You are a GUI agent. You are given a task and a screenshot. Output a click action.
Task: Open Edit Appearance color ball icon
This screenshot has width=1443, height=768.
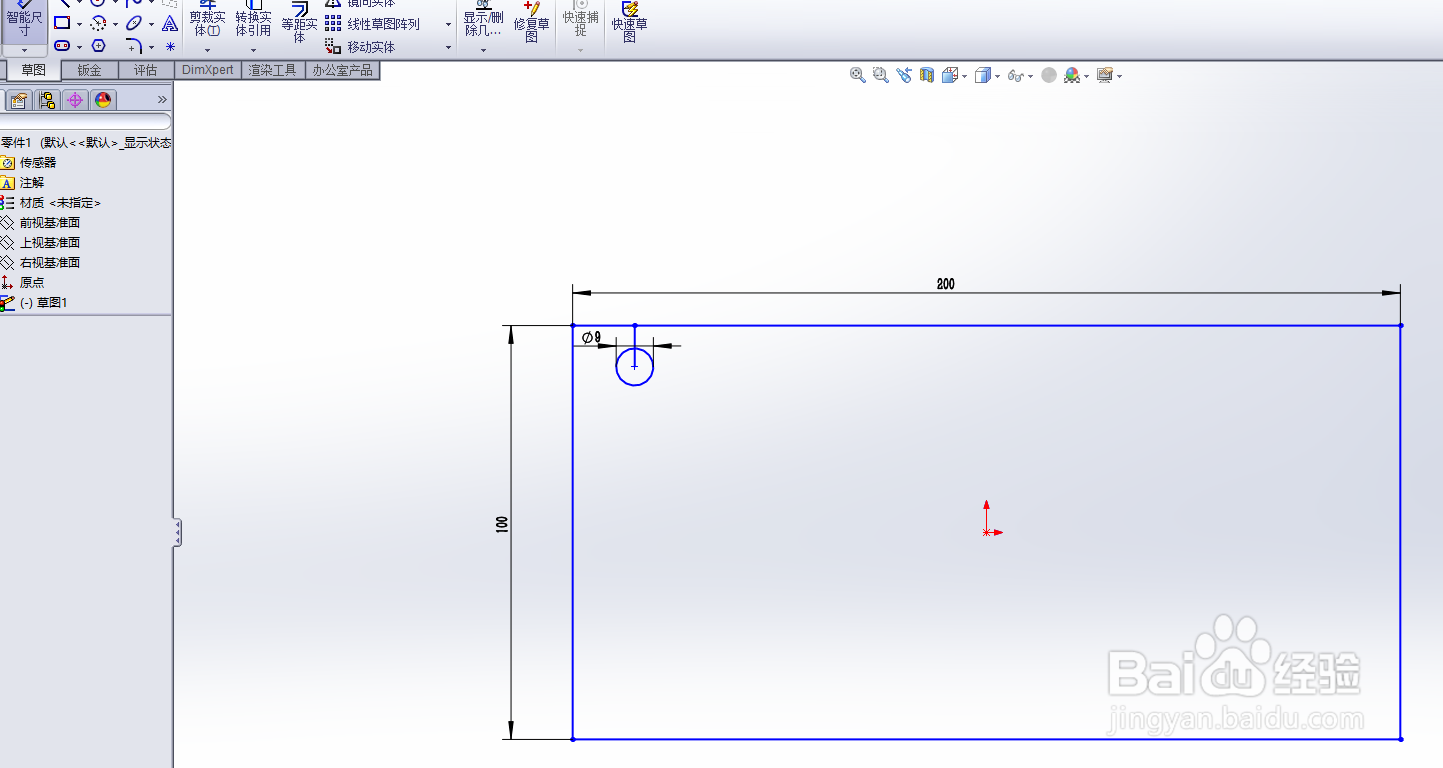[1072, 75]
